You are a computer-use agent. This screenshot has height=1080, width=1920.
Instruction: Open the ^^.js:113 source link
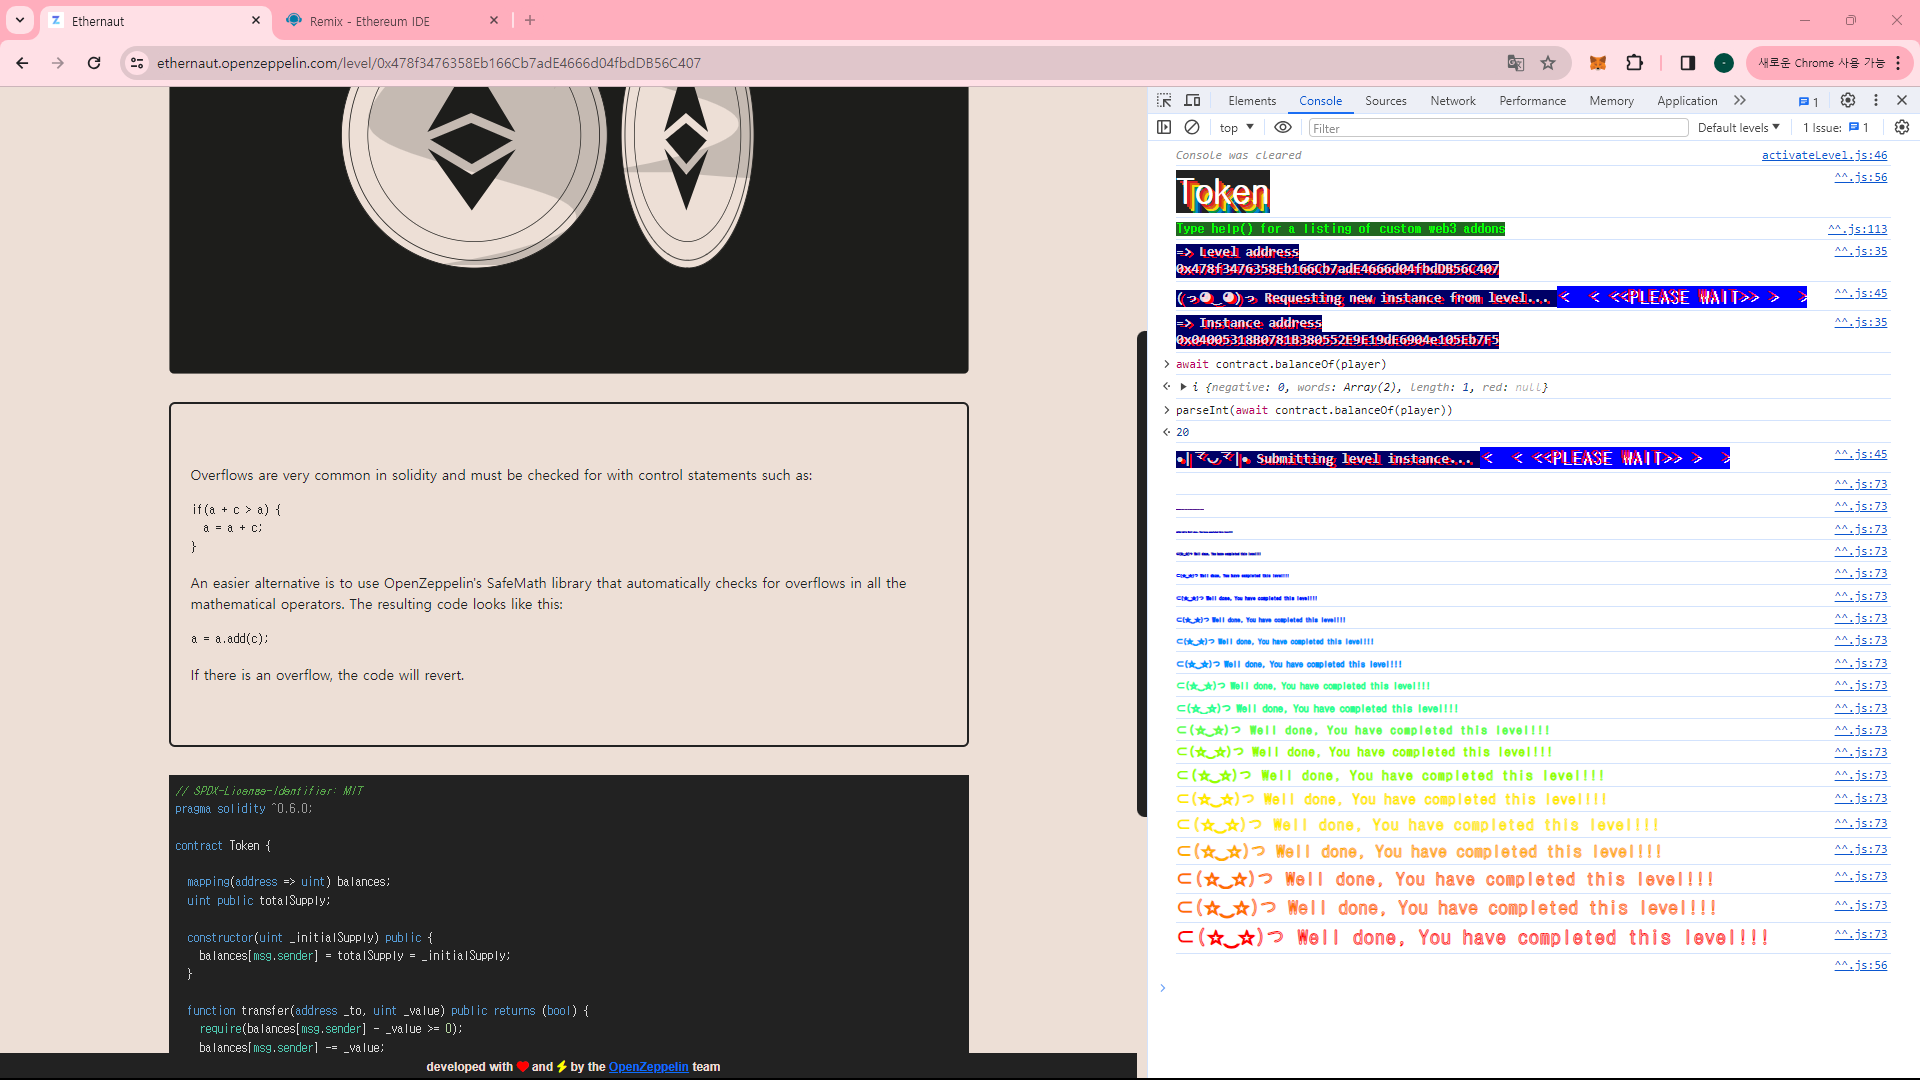(1857, 229)
